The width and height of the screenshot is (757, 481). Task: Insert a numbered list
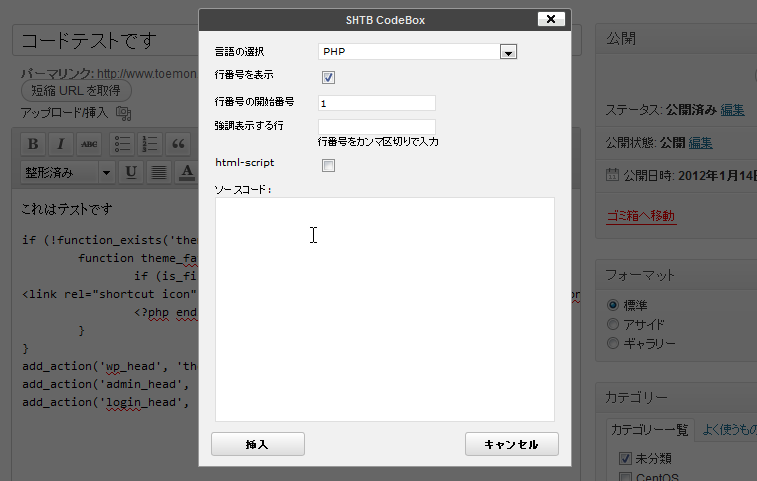pyautogui.click(x=150, y=144)
